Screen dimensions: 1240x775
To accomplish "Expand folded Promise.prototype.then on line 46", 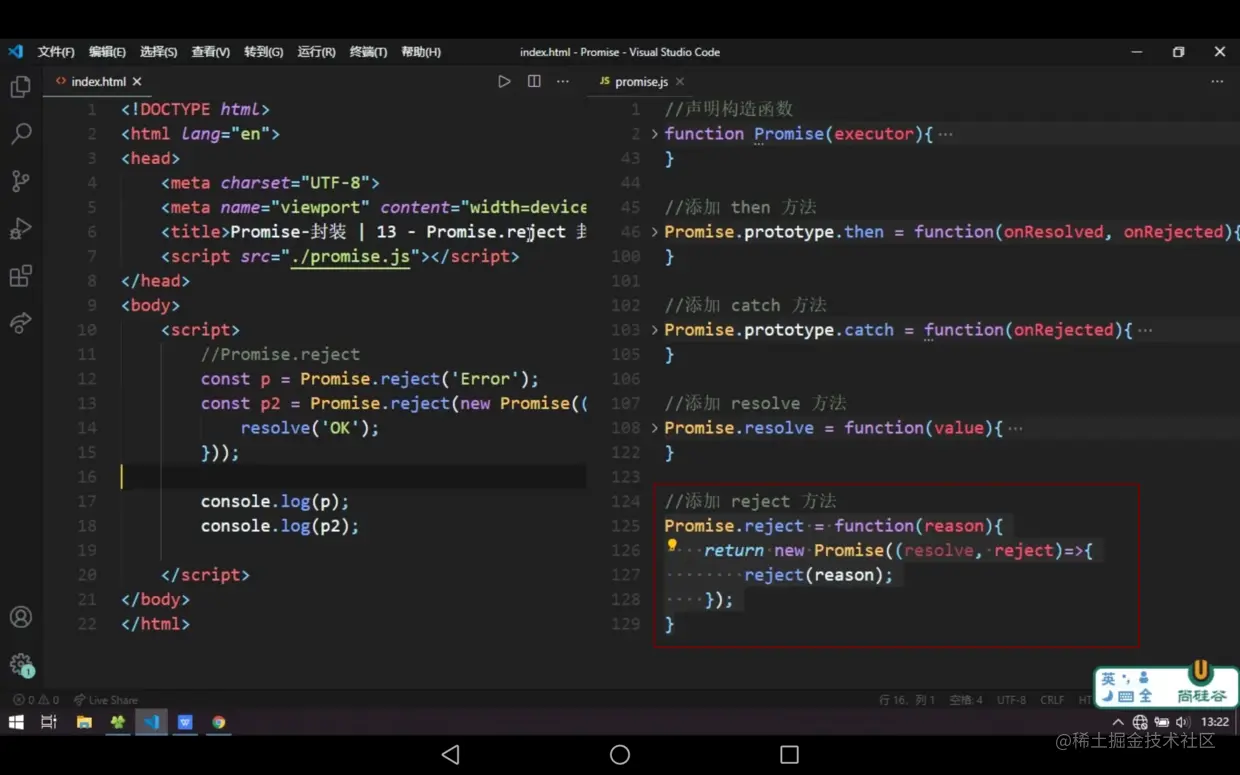I will coord(655,232).
